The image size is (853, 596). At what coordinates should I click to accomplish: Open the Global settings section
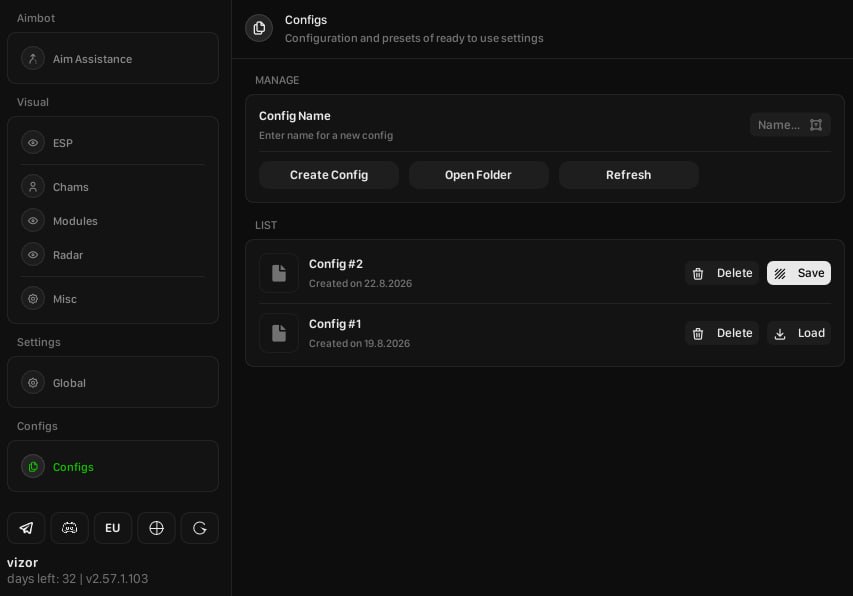click(113, 382)
